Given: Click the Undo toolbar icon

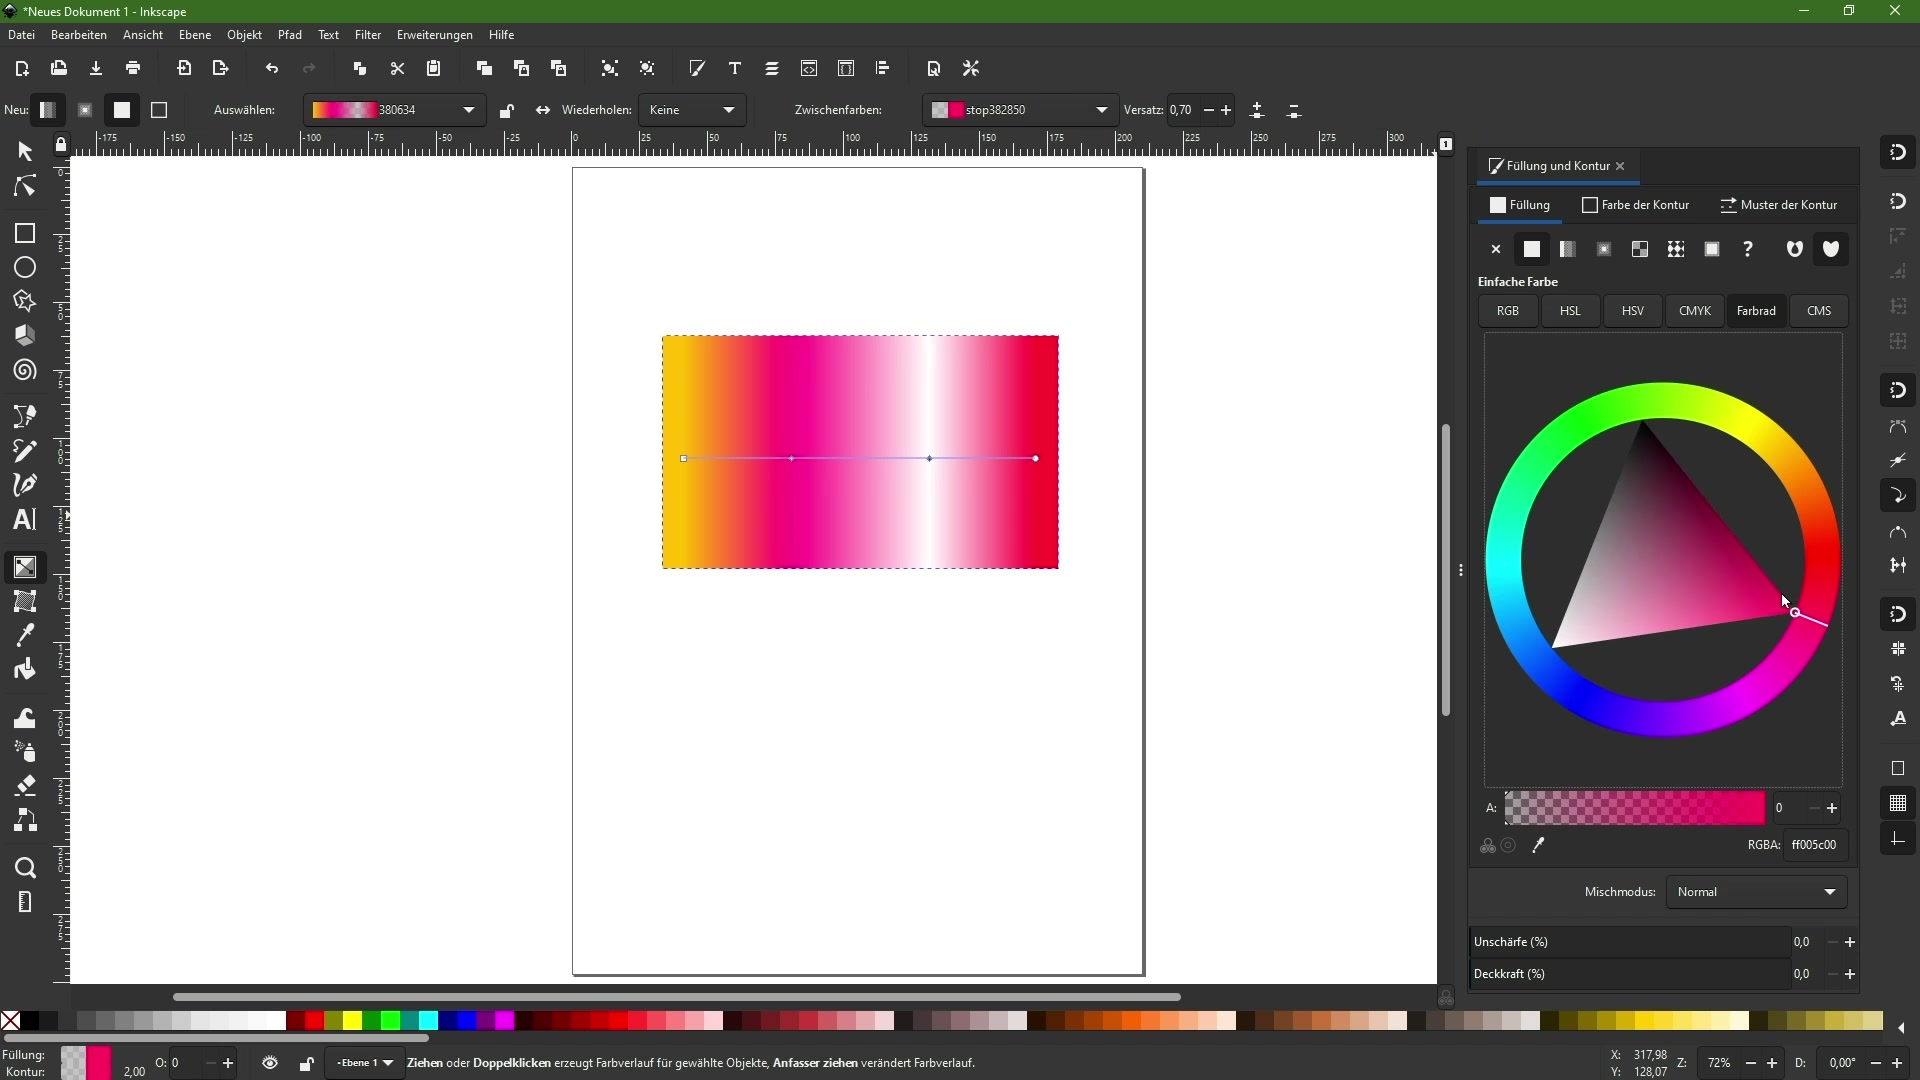Looking at the screenshot, I should click(x=272, y=69).
